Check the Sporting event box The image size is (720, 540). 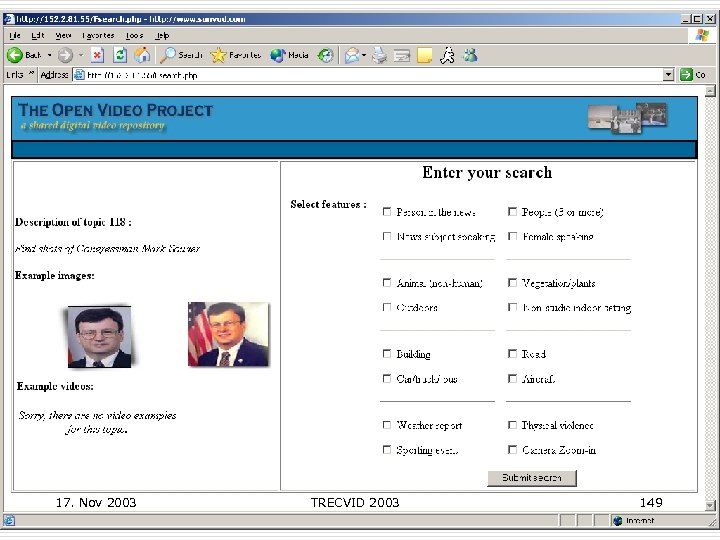[x=387, y=449]
